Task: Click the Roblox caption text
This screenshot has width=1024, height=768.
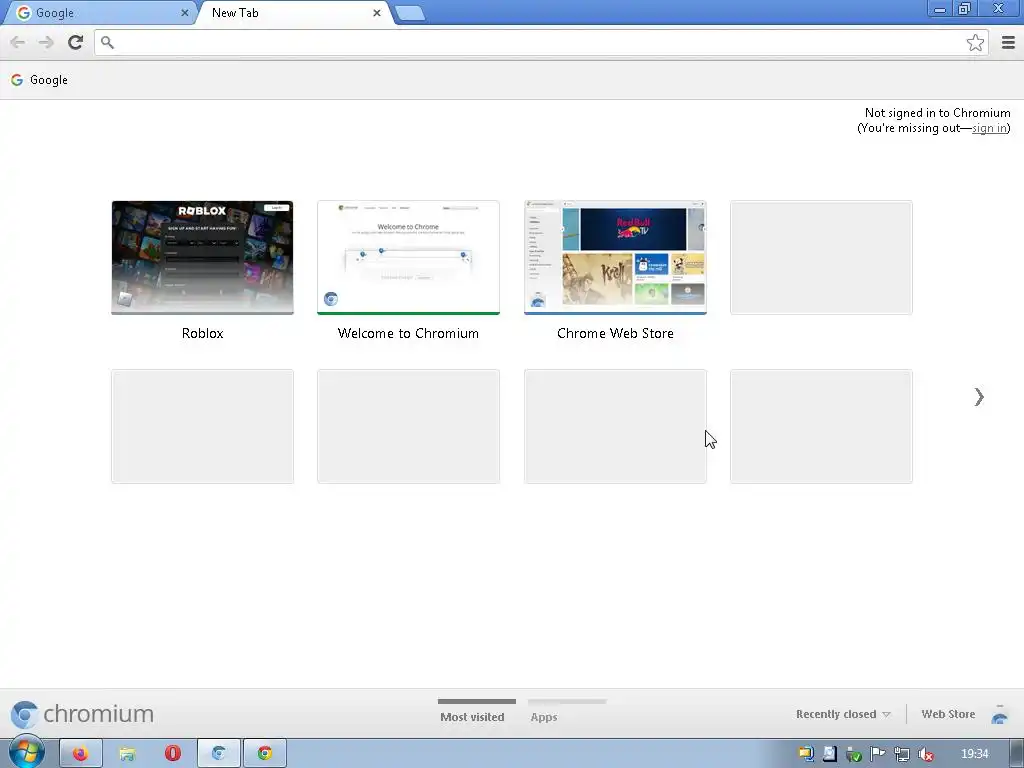Action: point(202,333)
